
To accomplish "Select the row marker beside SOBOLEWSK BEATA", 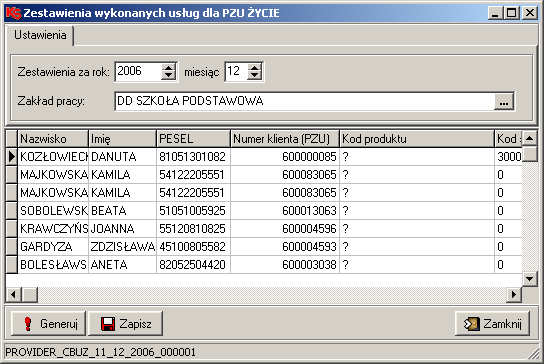I will coord(12,211).
